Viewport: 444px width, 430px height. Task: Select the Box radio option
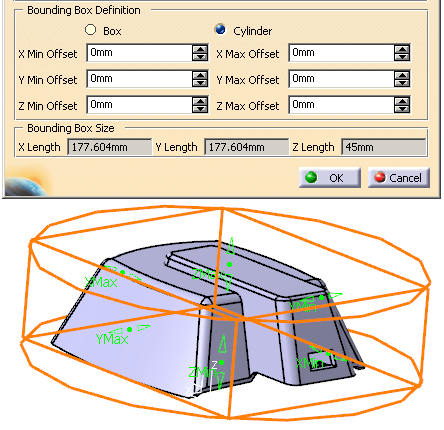pos(90,30)
